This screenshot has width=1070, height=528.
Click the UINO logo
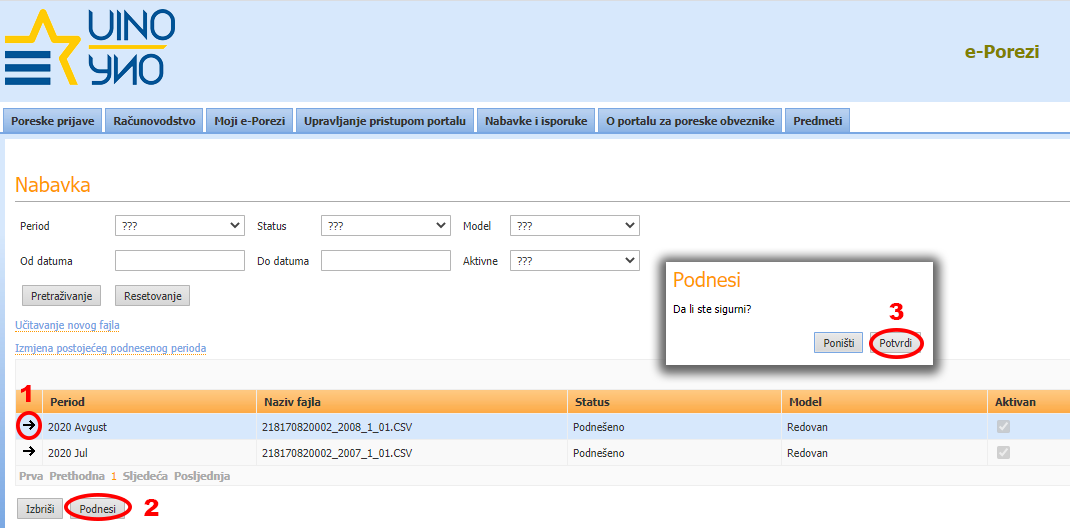coord(89,48)
